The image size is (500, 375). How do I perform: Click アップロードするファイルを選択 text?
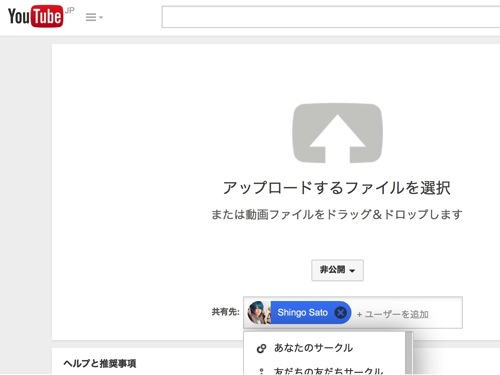(337, 188)
